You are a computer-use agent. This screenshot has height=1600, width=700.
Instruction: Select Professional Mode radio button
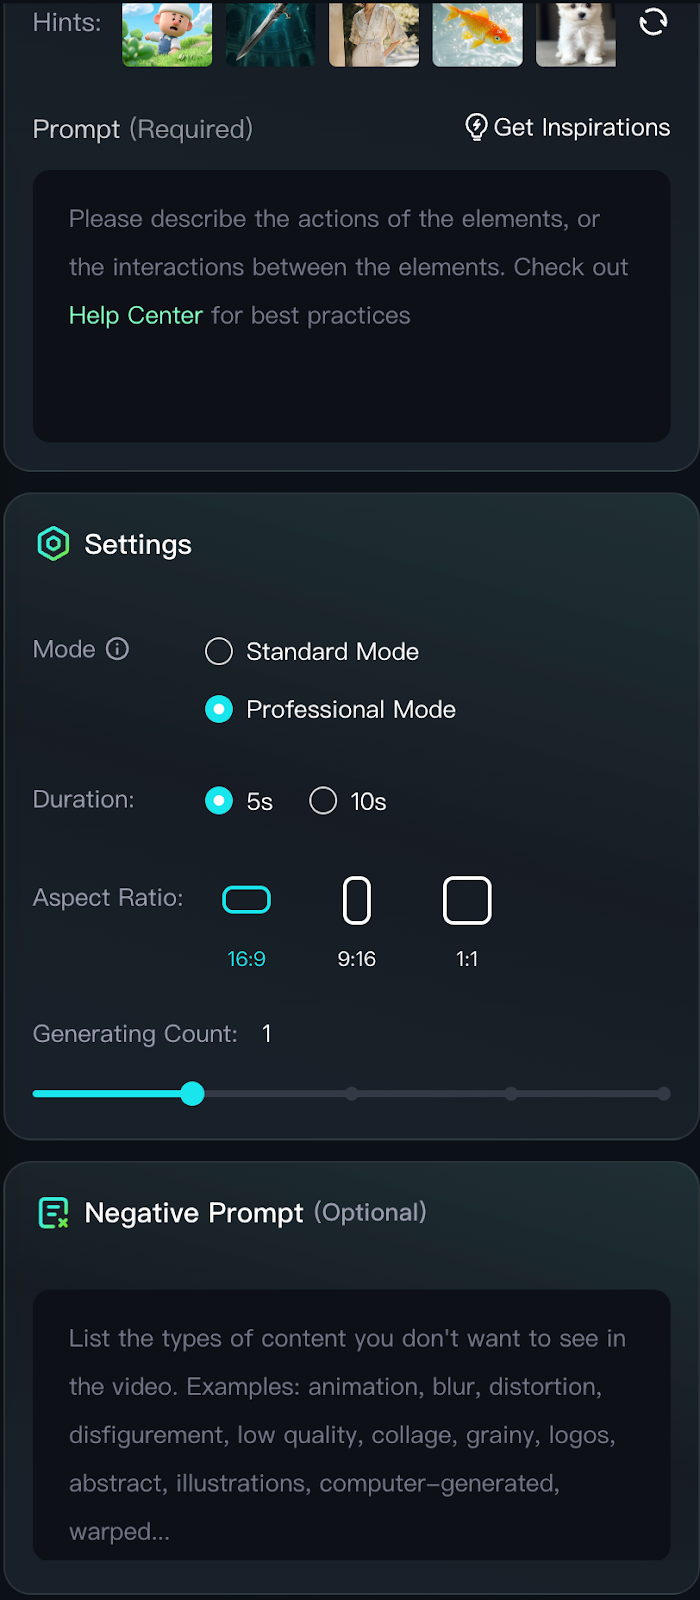pyautogui.click(x=219, y=710)
